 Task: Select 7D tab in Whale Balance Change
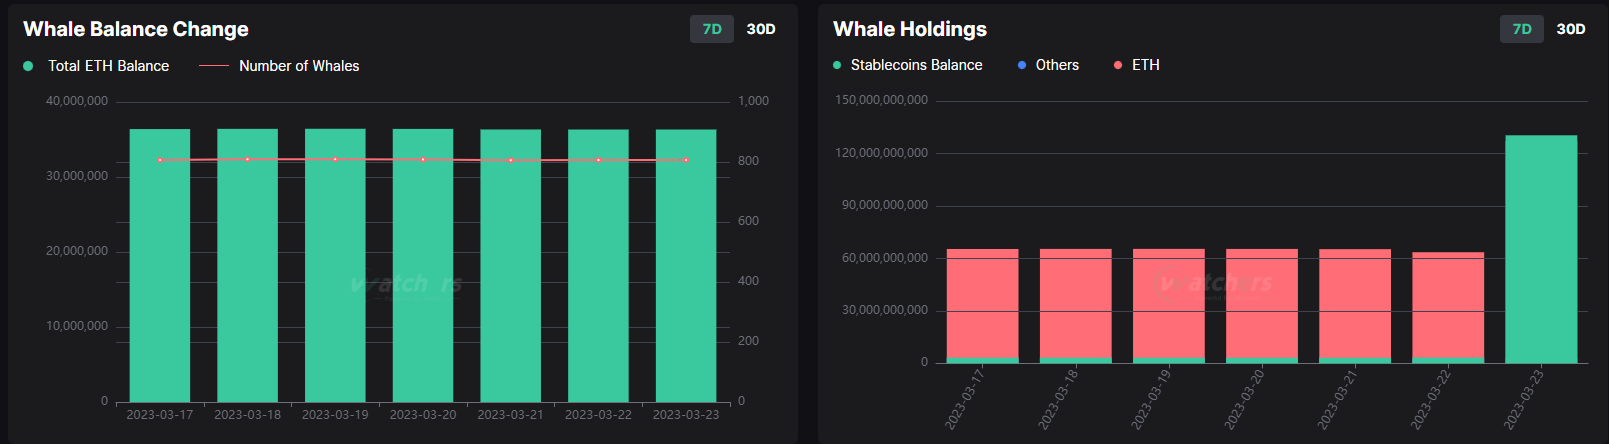[711, 29]
